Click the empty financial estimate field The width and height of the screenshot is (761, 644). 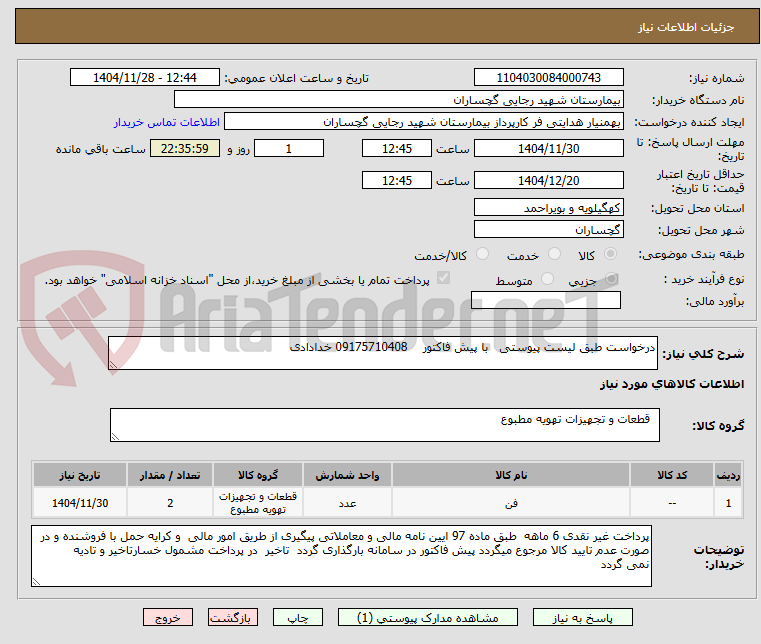pos(546,300)
